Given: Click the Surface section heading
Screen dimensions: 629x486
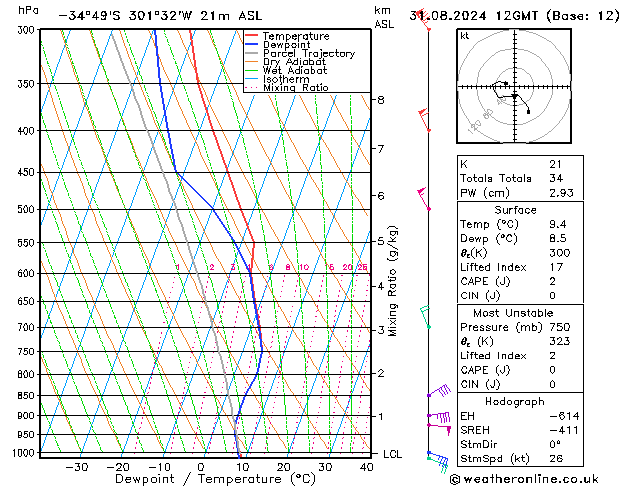Looking at the screenshot, I should point(515,210).
